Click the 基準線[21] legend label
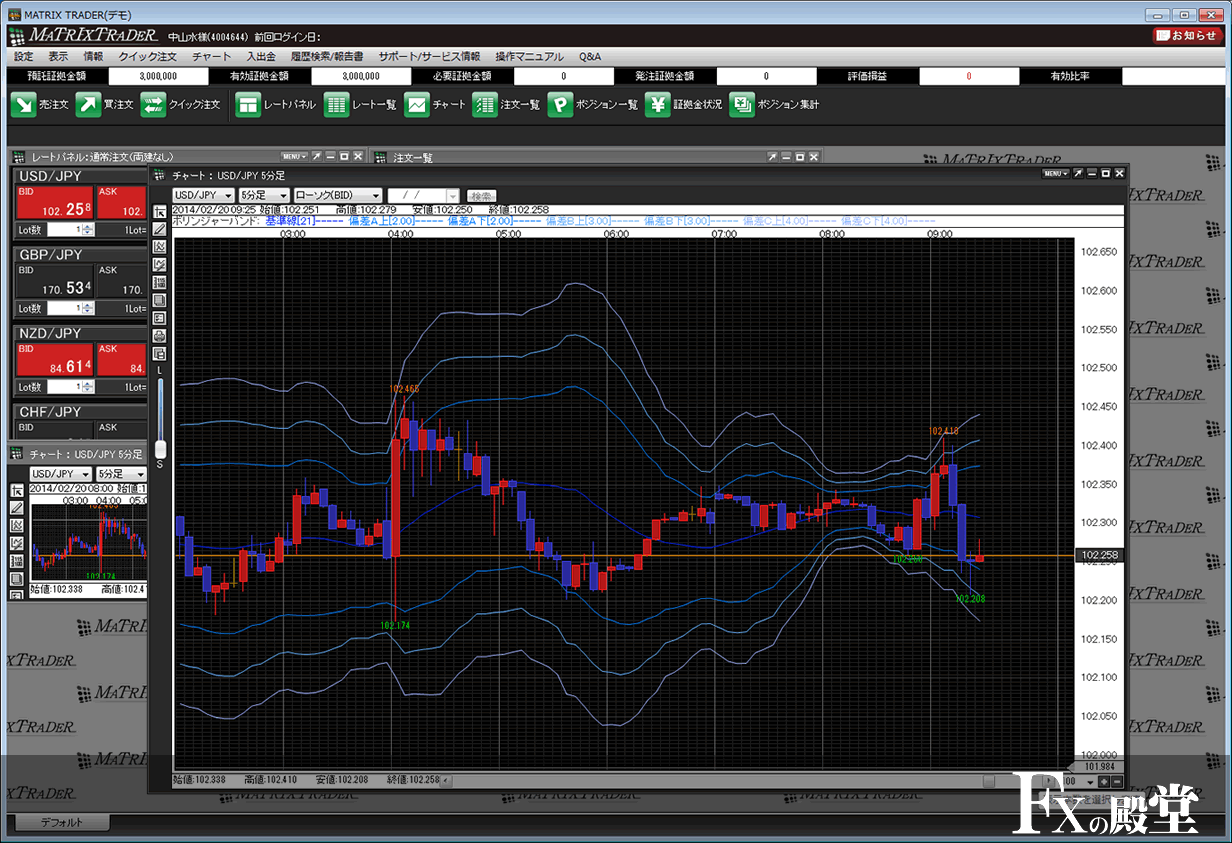The width and height of the screenshot is (1232, 843). 290,221
